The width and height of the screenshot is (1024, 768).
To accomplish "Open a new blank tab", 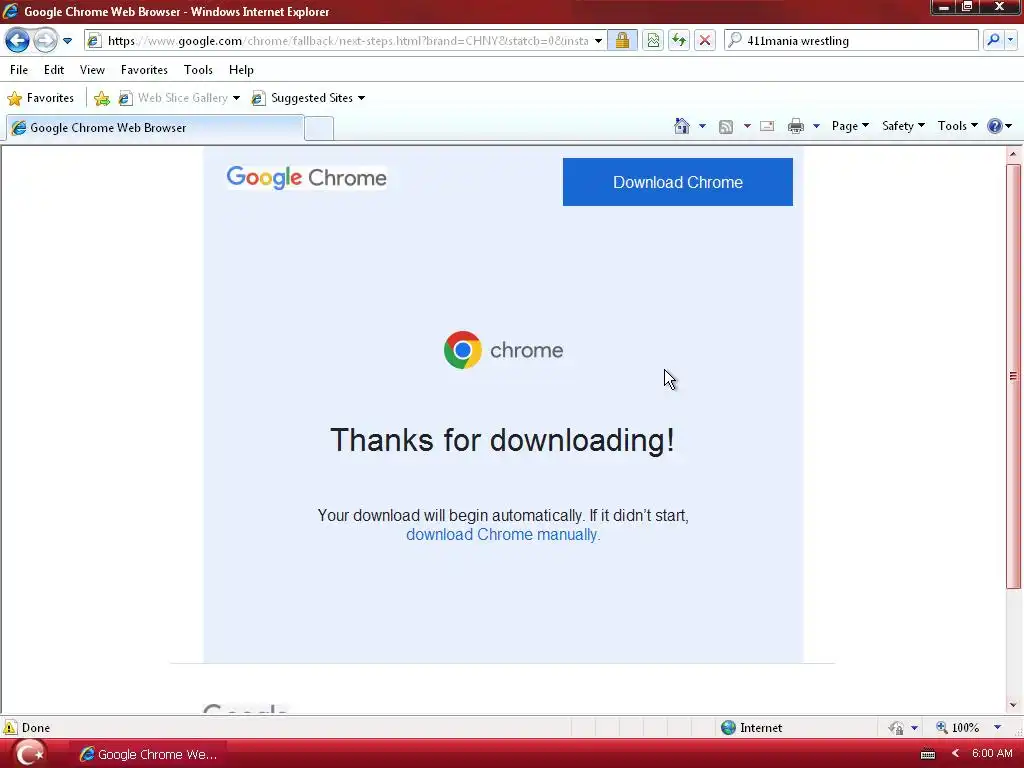I will click(x=319, y=128).
